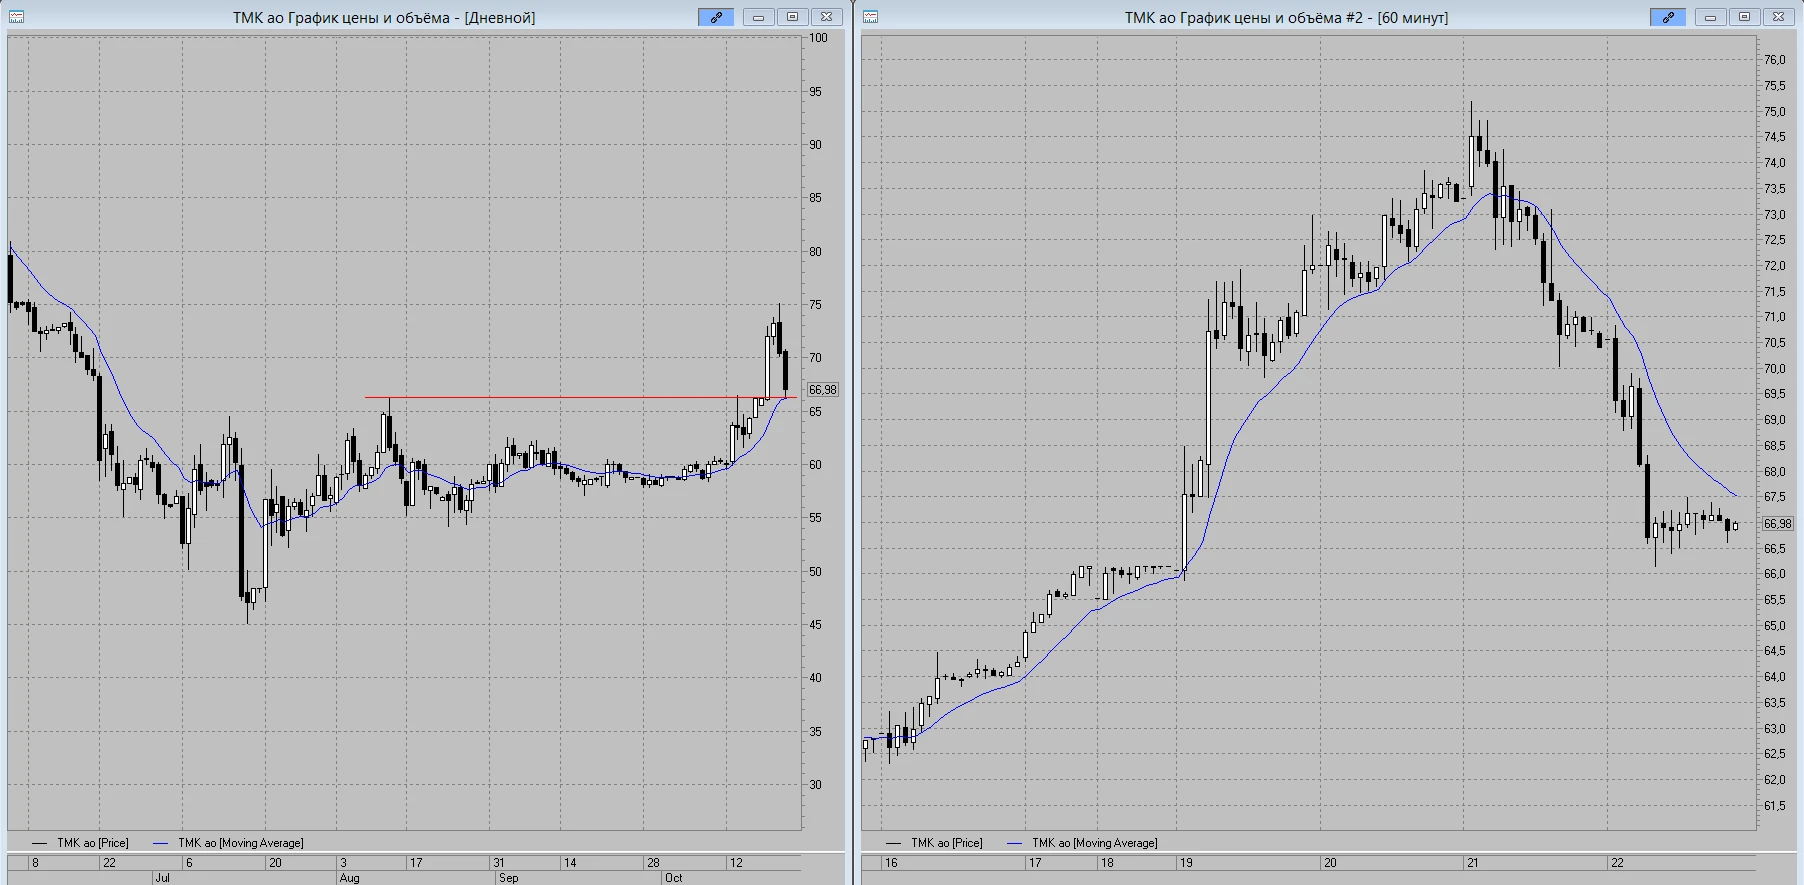Close the Дневной chart window
This screenshot has width=1804, height=885.
pyautogui.click(x=827, y=17)
